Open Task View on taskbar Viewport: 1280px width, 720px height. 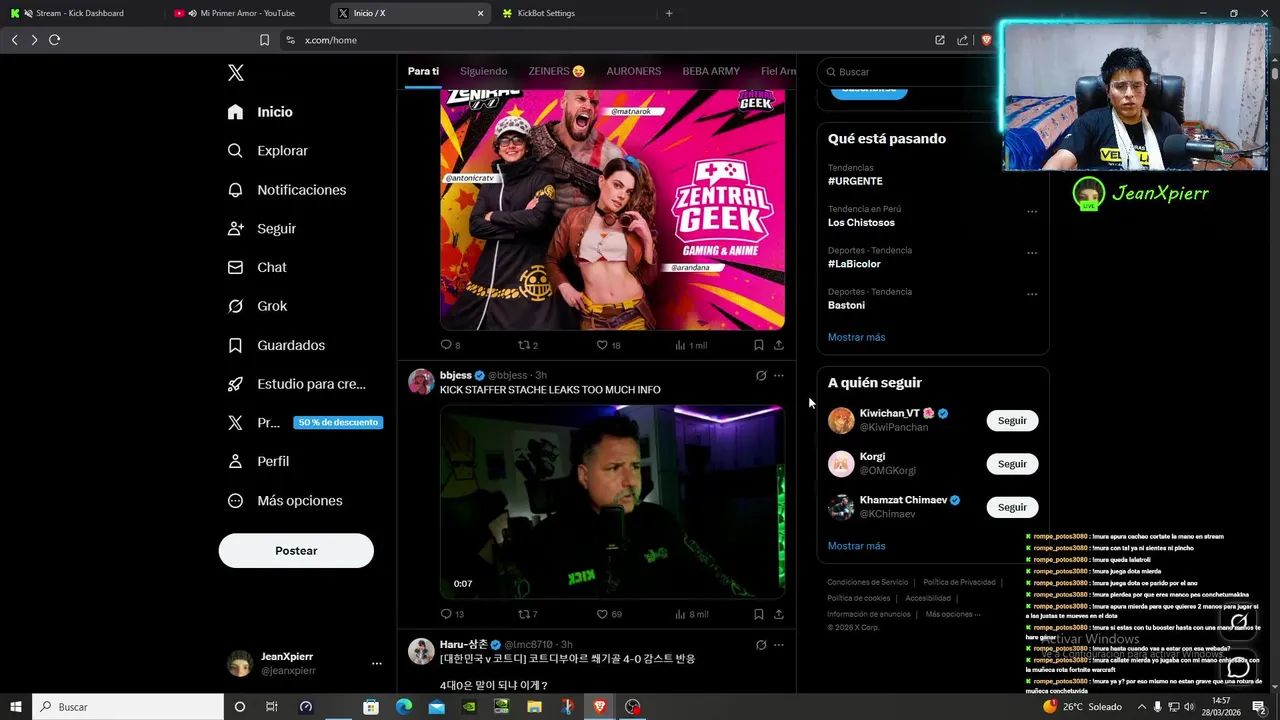271,707
